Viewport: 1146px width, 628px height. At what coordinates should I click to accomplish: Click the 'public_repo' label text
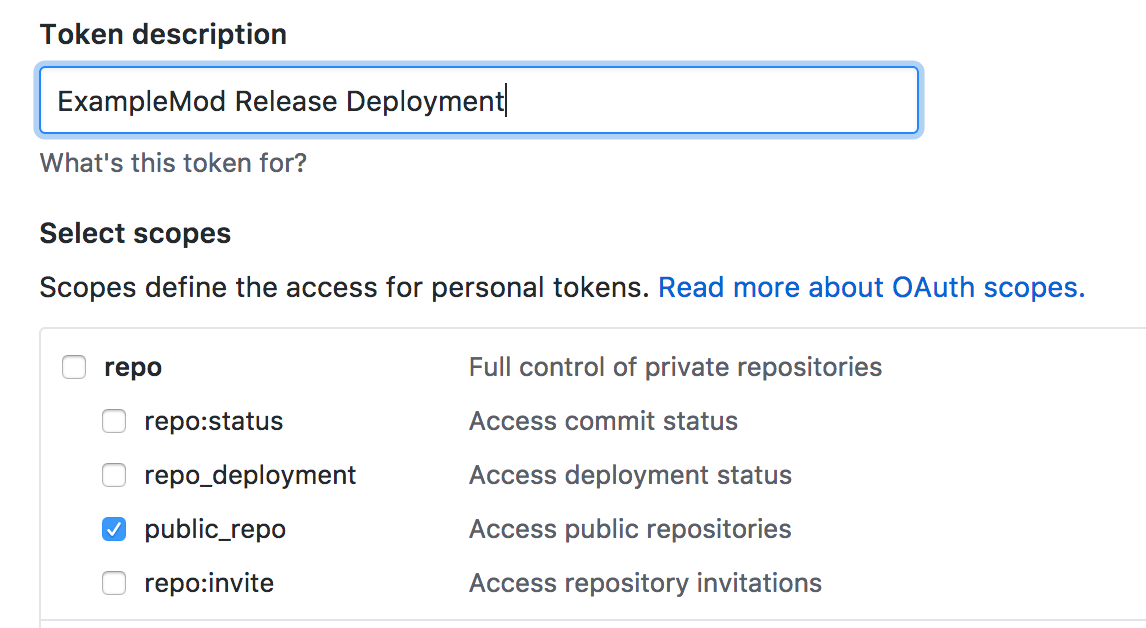(215, 529)
